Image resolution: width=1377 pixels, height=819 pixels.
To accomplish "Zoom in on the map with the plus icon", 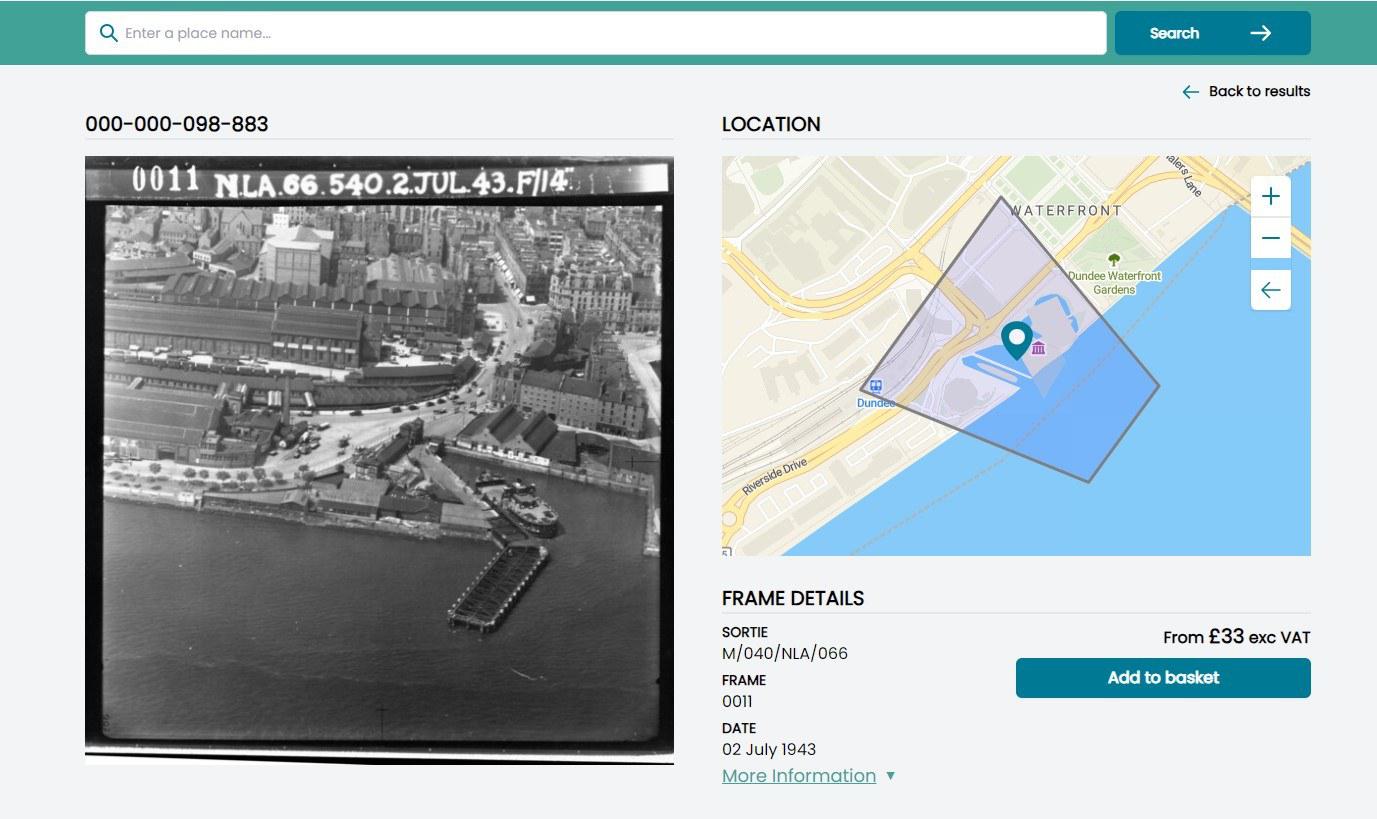I will click(1270, 196).
